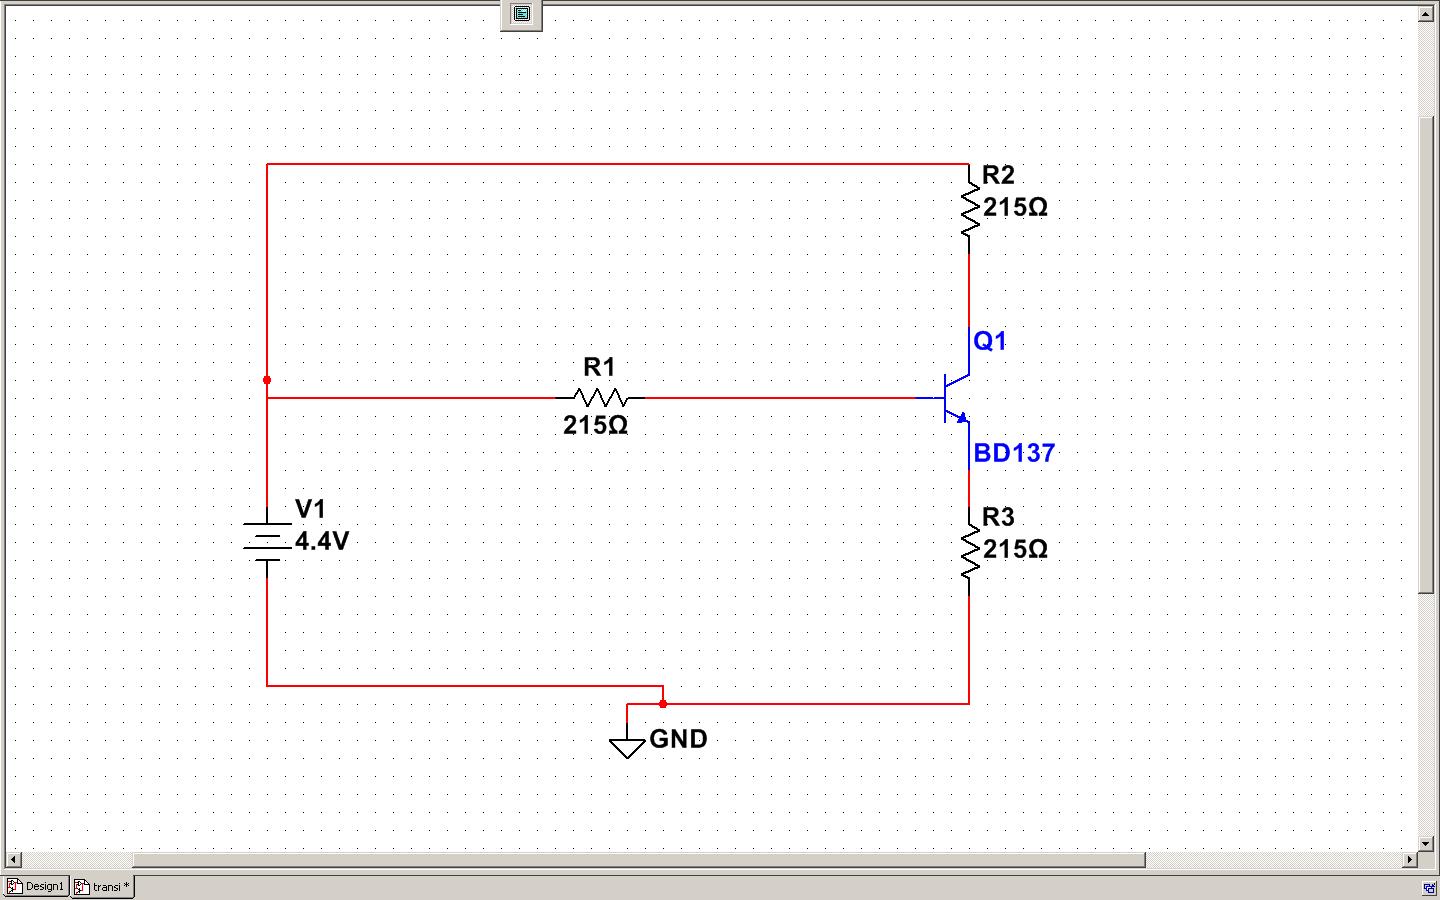Select the R1 reference label
The image size is (1440, 900).
click(x=599, y=367)
